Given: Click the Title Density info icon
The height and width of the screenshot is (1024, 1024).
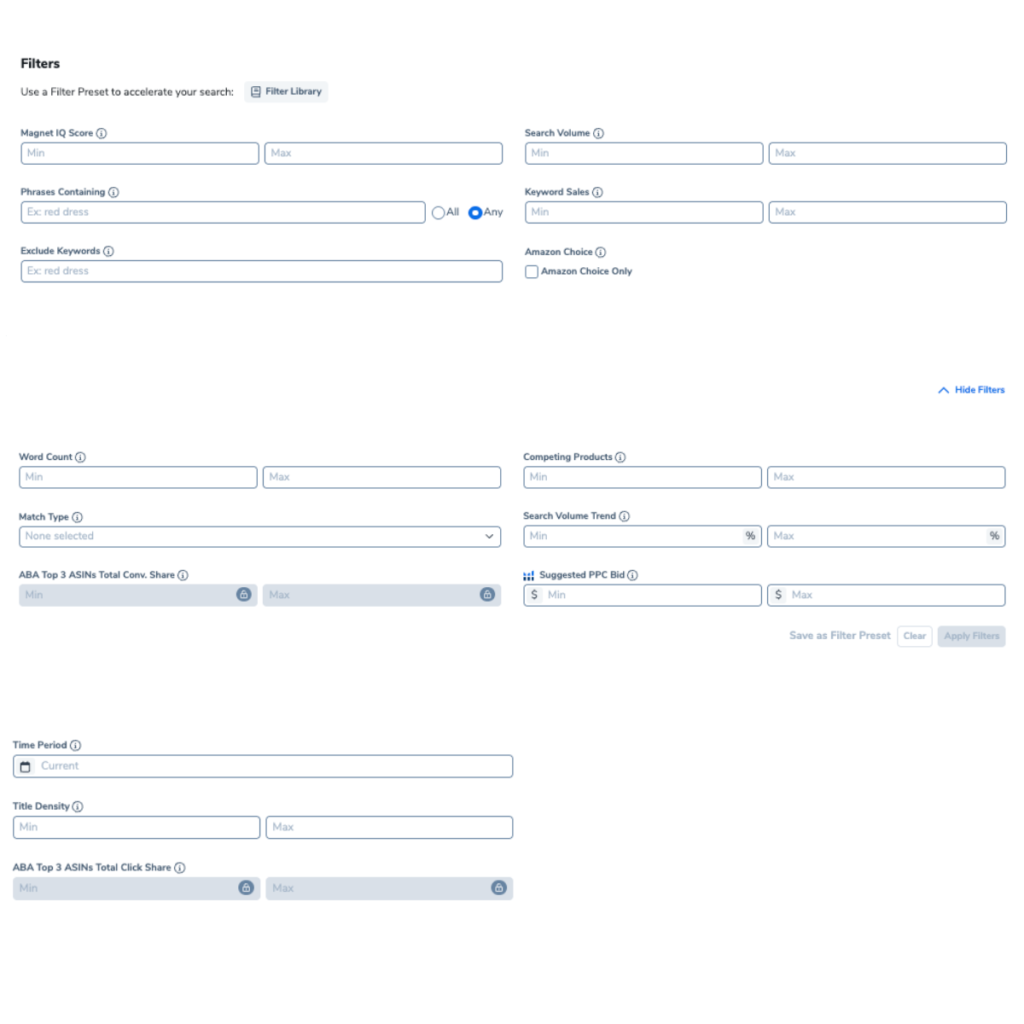Looking at the screenshot, I should (78, 807).
